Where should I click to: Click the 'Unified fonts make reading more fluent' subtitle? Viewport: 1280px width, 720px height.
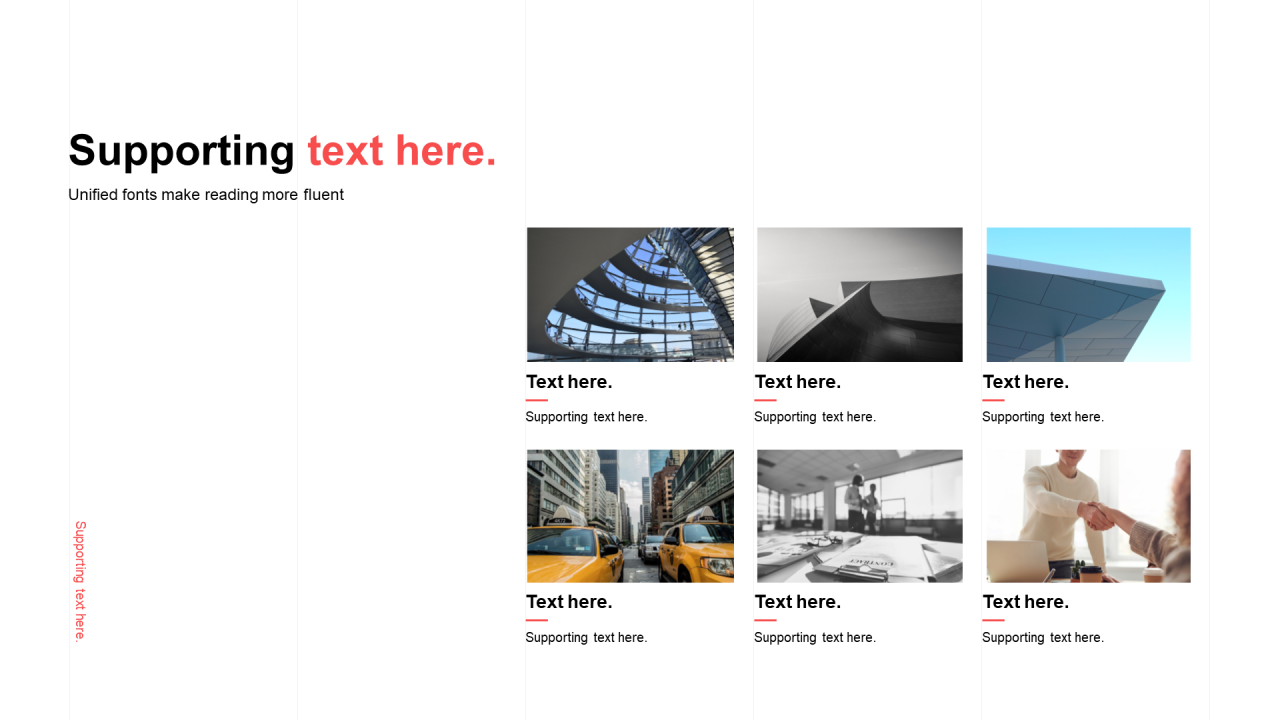coord(206,195)
